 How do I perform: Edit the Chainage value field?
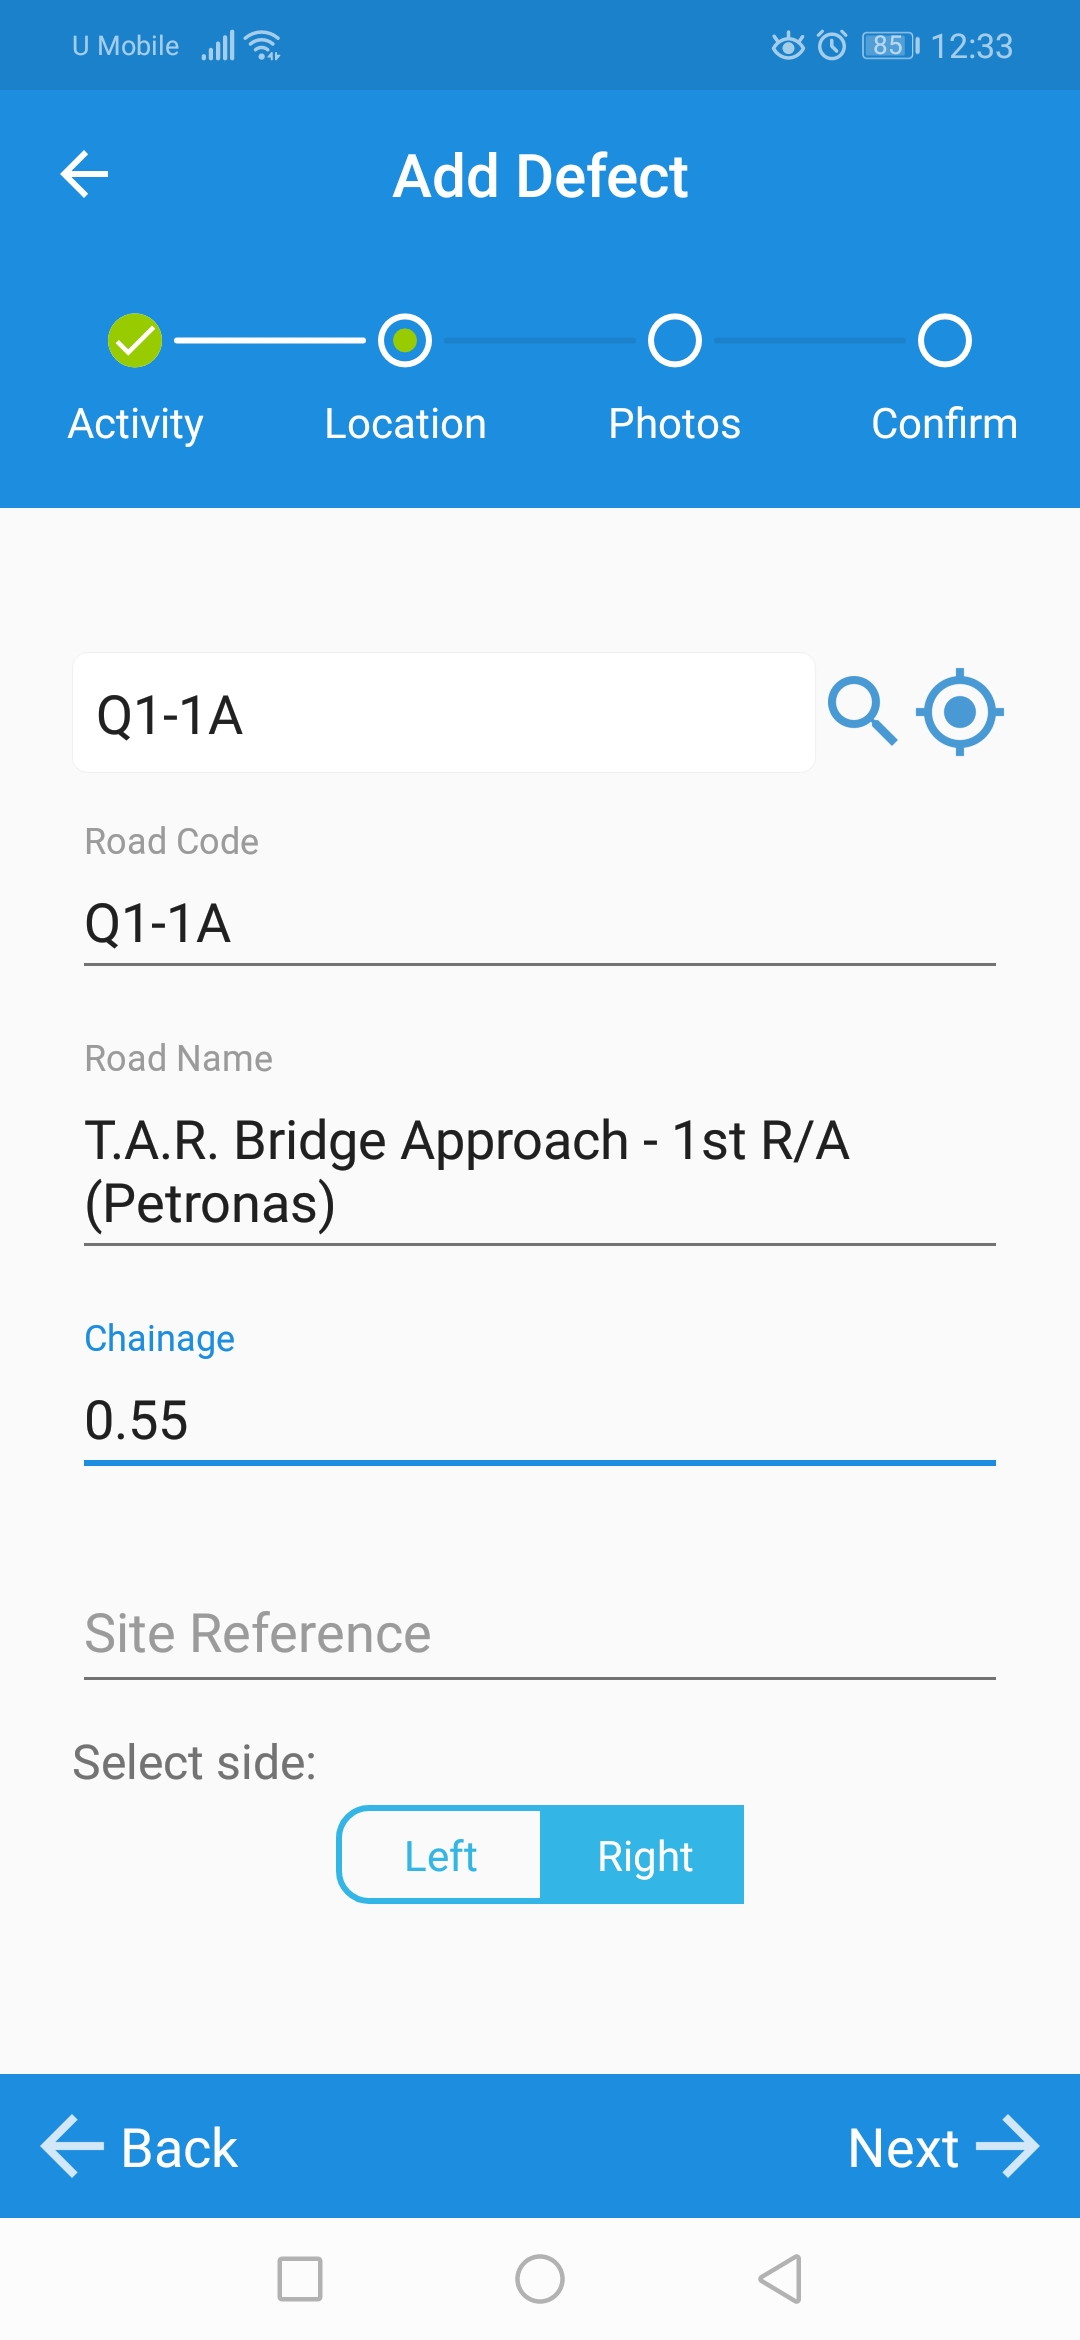(540, 1420)
